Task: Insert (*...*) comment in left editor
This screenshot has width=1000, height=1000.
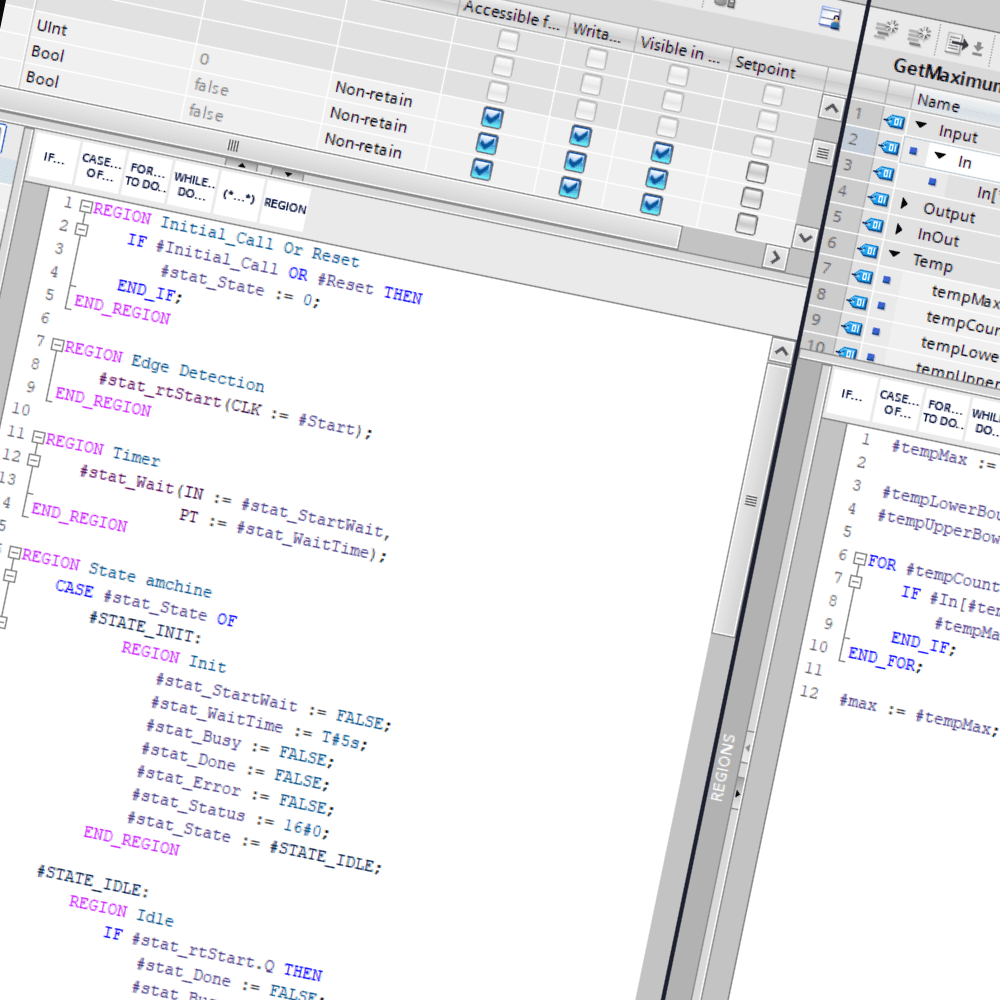Action: point(239,196)
